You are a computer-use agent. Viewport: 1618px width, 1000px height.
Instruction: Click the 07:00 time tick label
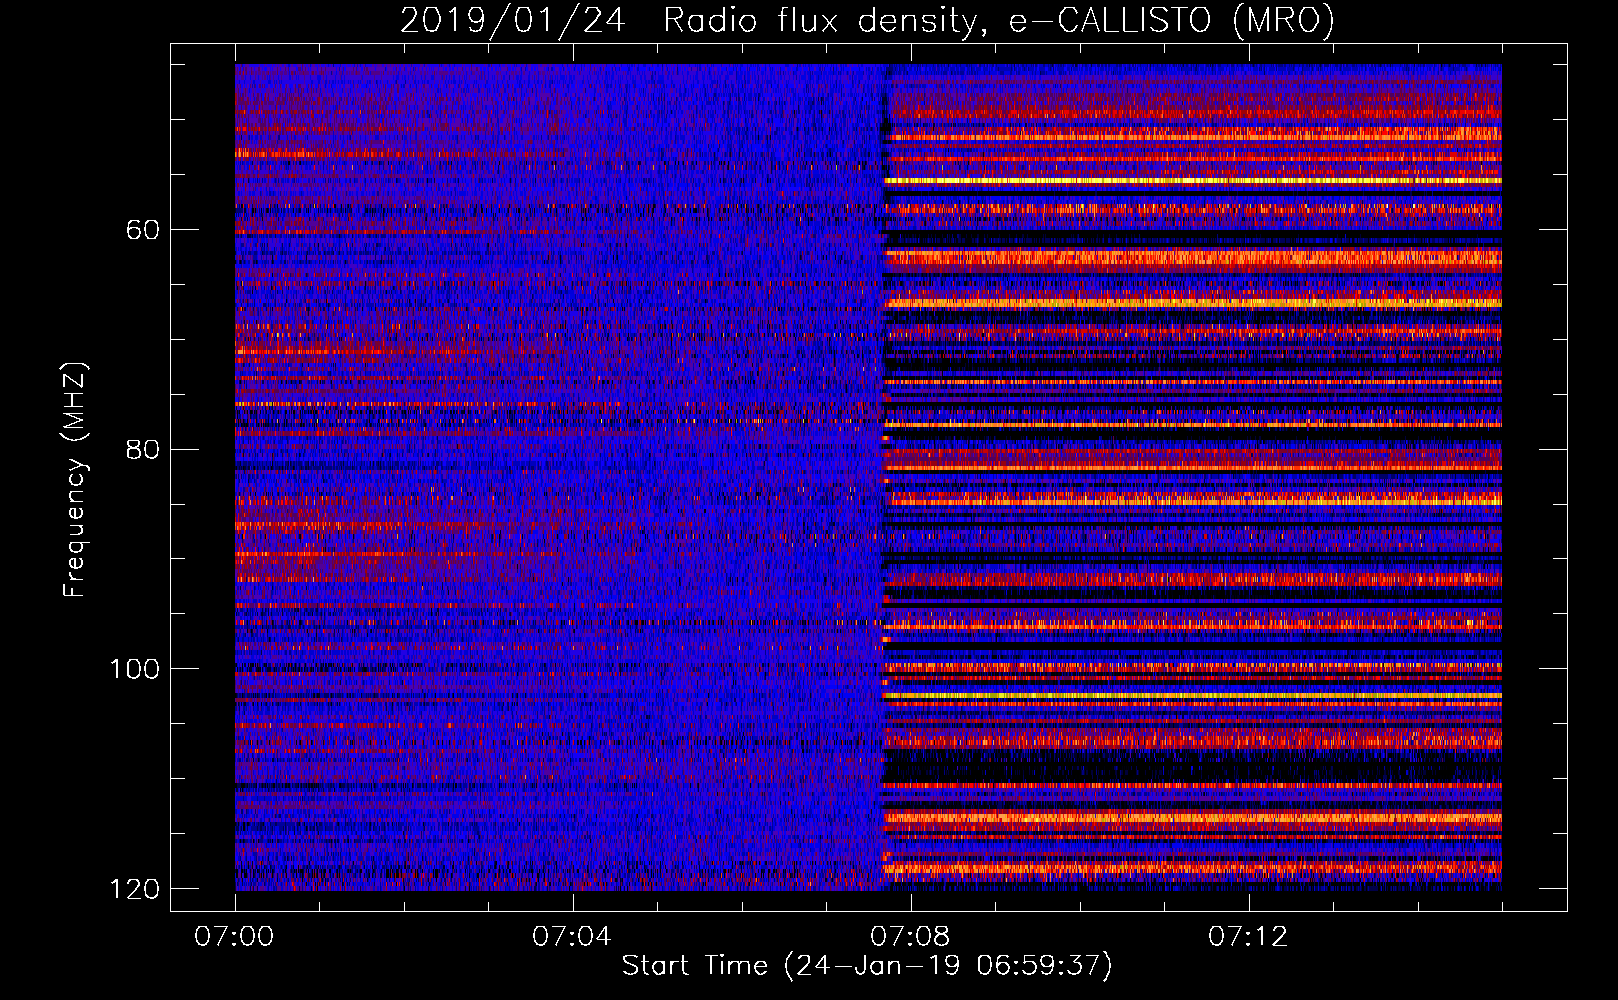click(234, 937)
